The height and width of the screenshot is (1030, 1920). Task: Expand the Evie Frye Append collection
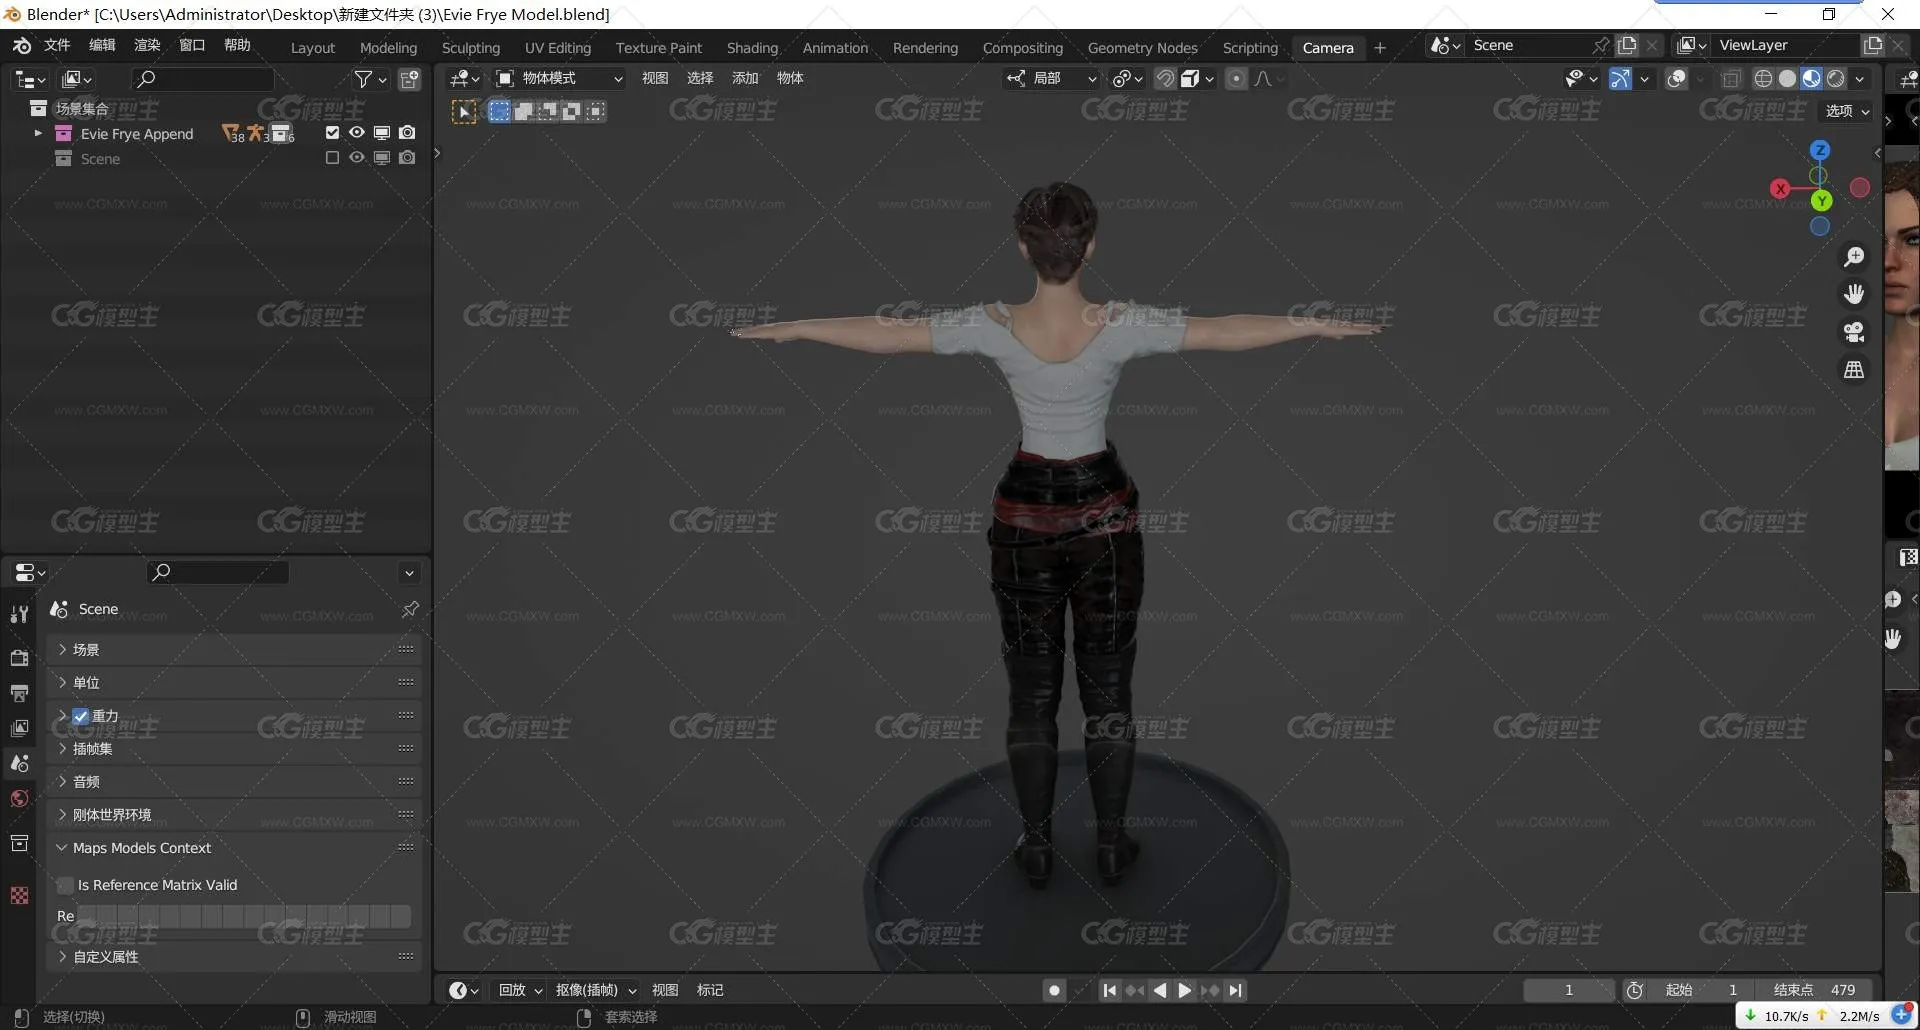click(x=38, y=133)
